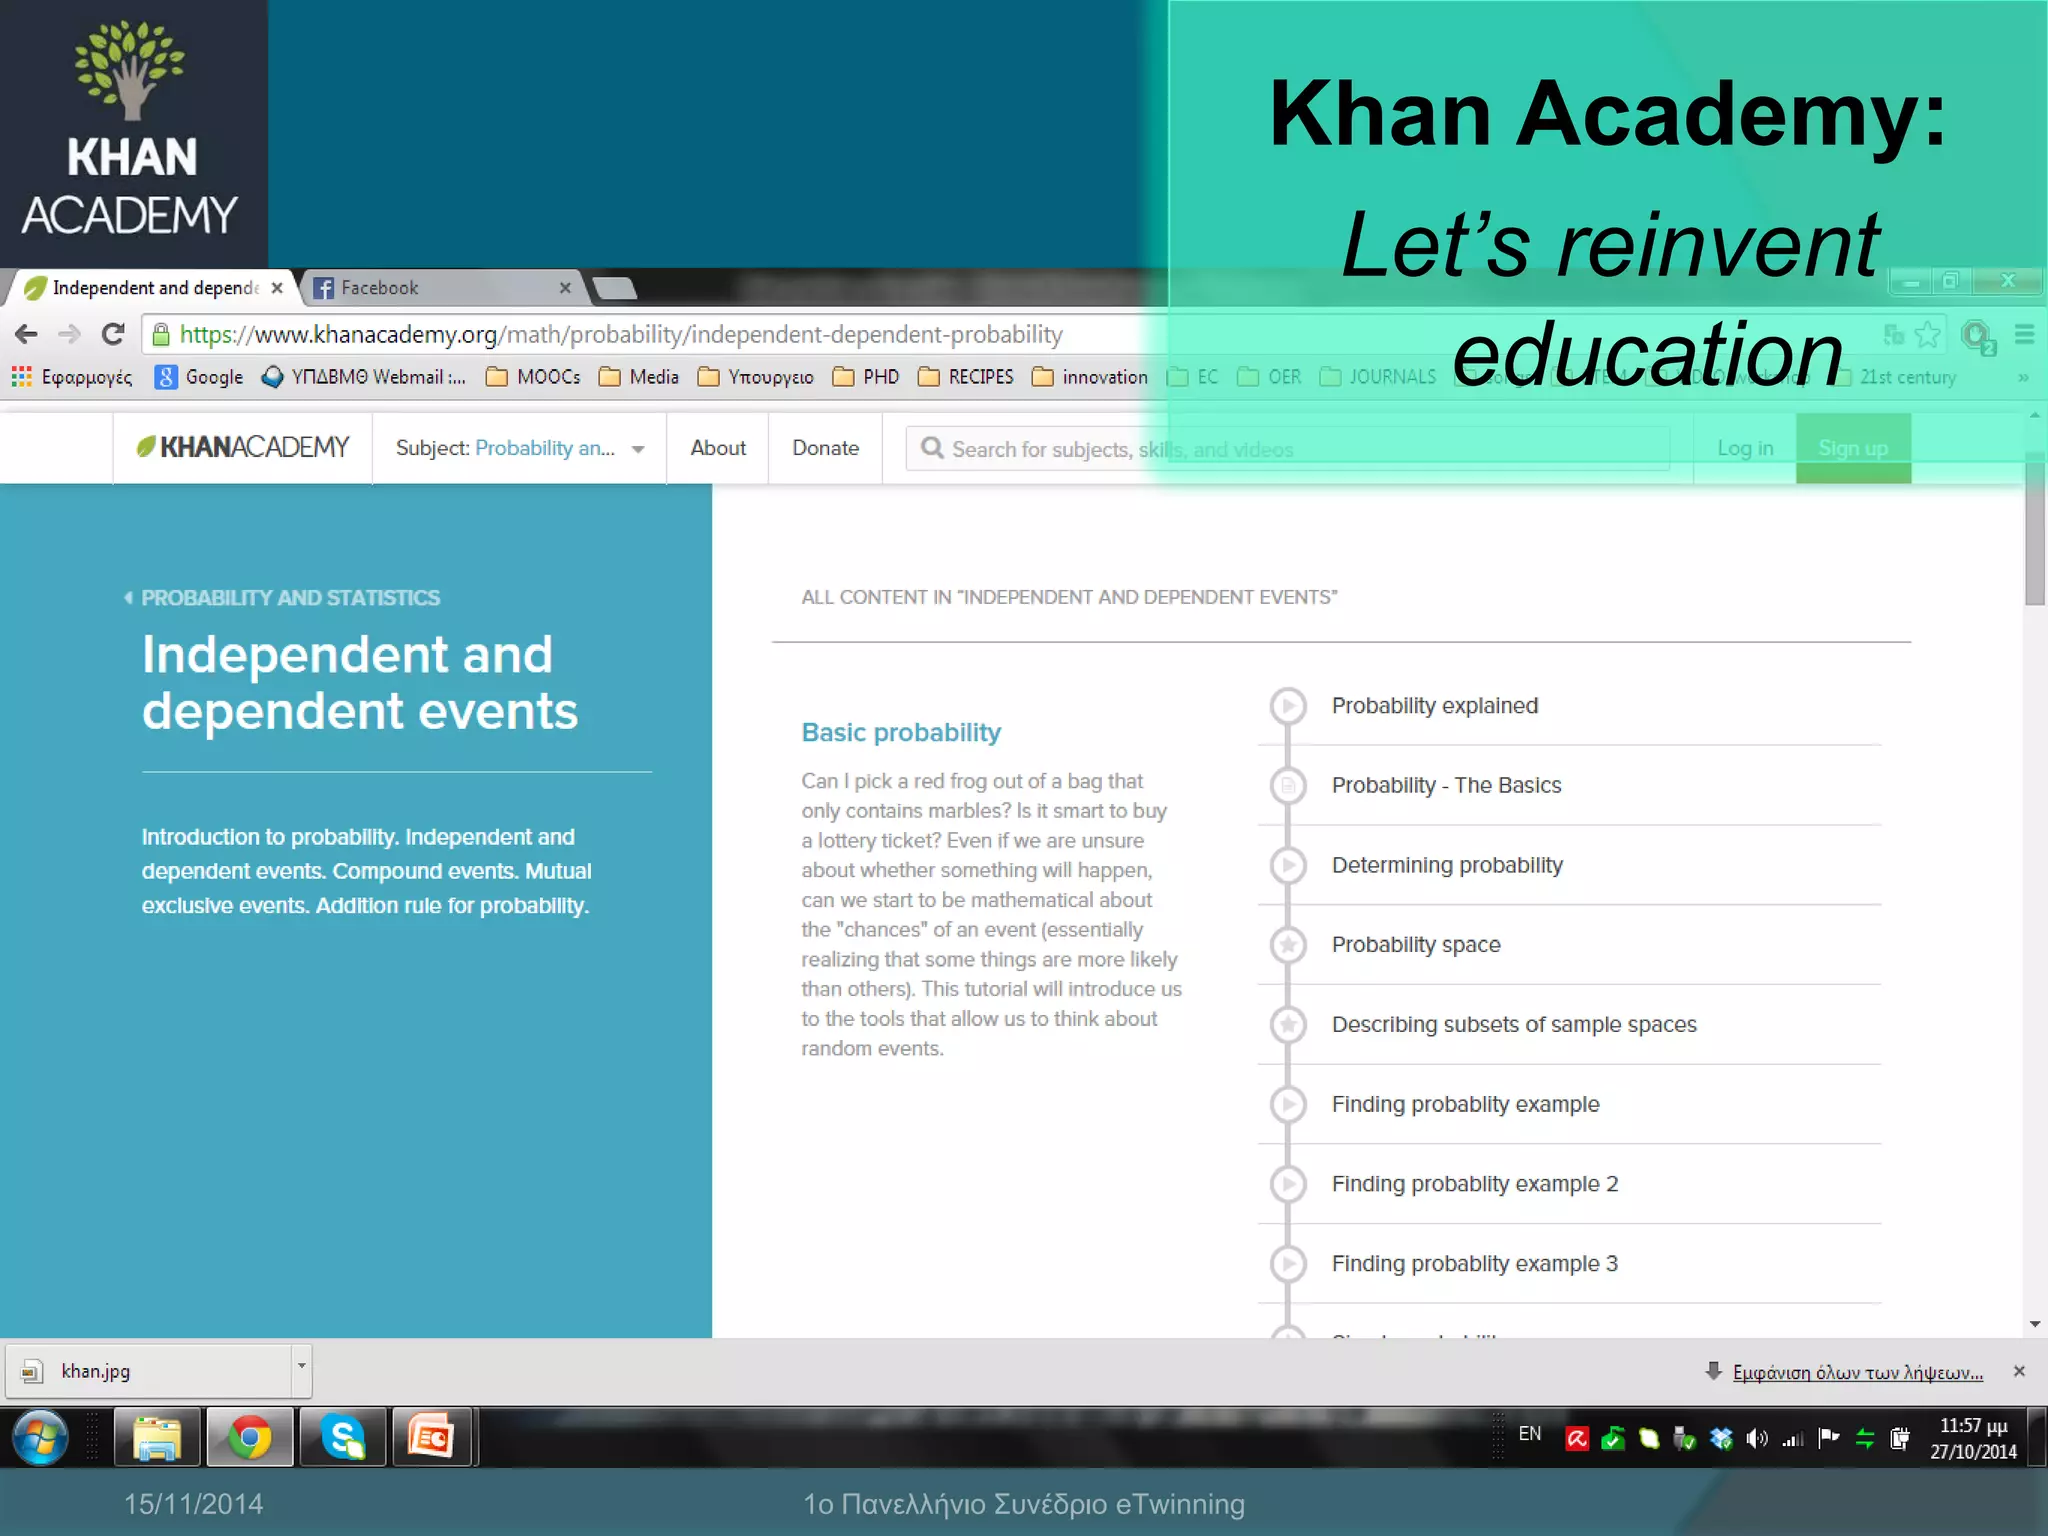
Task: Open the About menu item
Action: coord(718,448)
